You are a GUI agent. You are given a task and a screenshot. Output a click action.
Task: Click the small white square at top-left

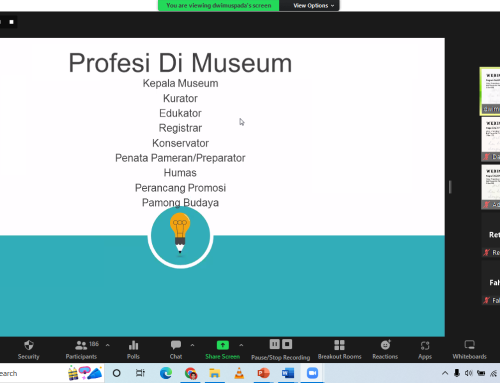tap(12, 22)
